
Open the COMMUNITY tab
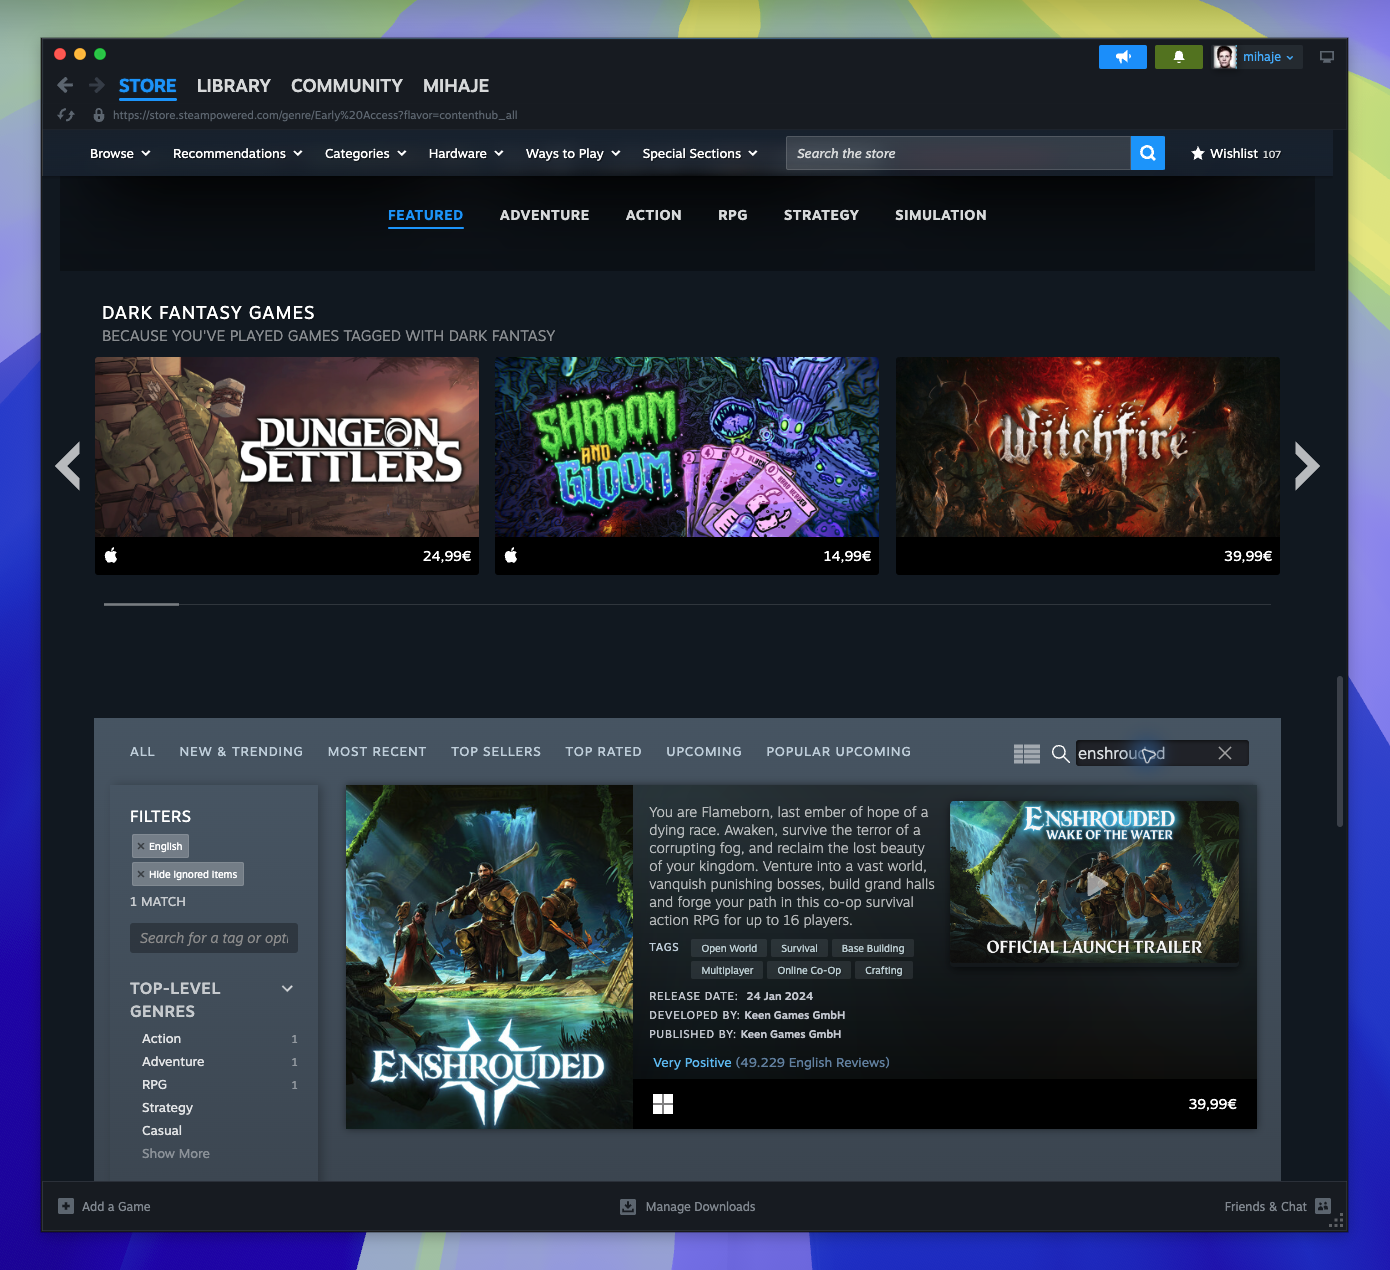347,86
